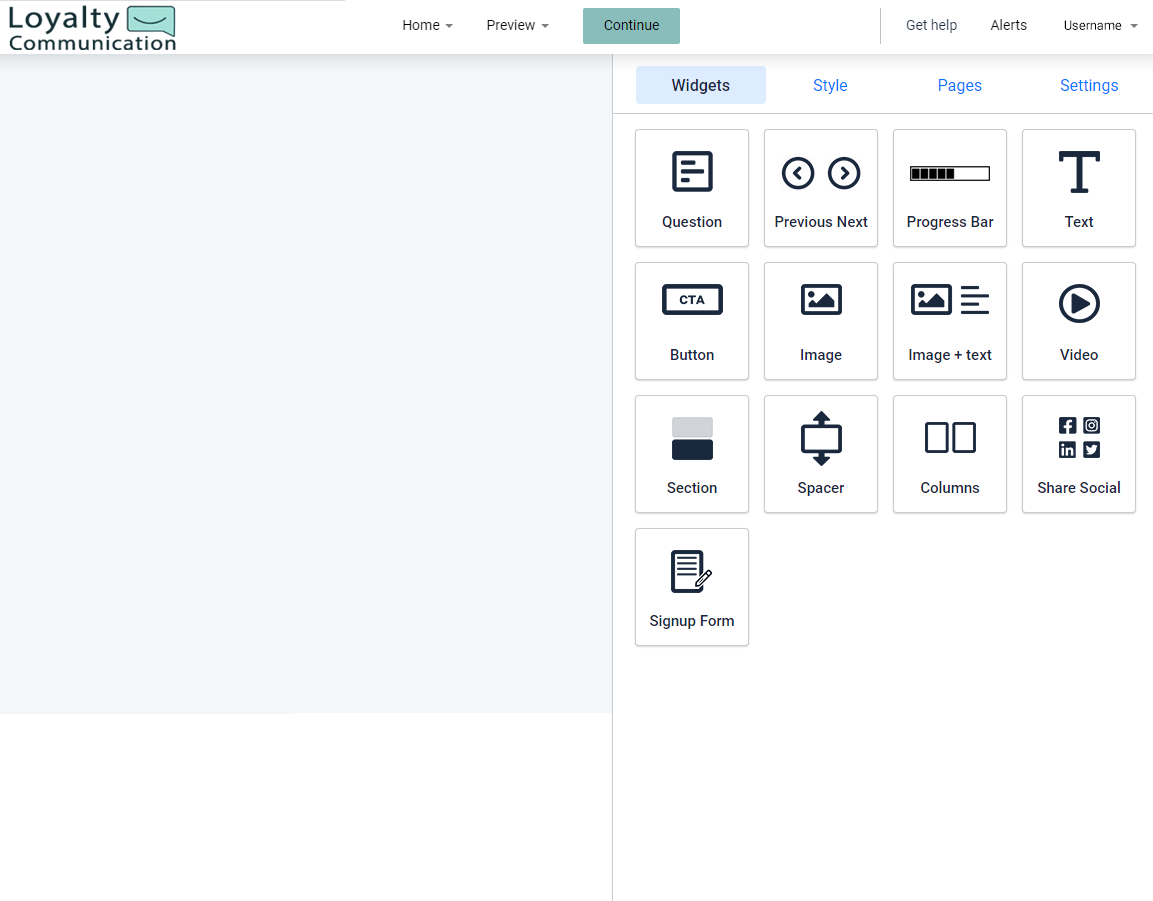Expand the Preview dropdown
This screenshot has height=901, width=1153.
coord(517,25)
